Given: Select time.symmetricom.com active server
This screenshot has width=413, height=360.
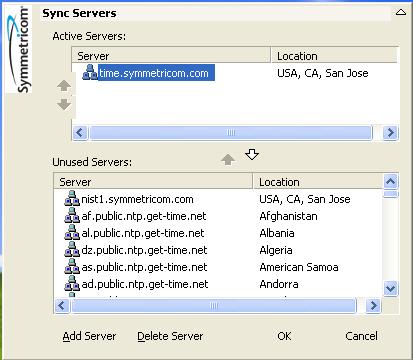Looking at the screenshot, I should pyautogui.click(x=156, y=73).
